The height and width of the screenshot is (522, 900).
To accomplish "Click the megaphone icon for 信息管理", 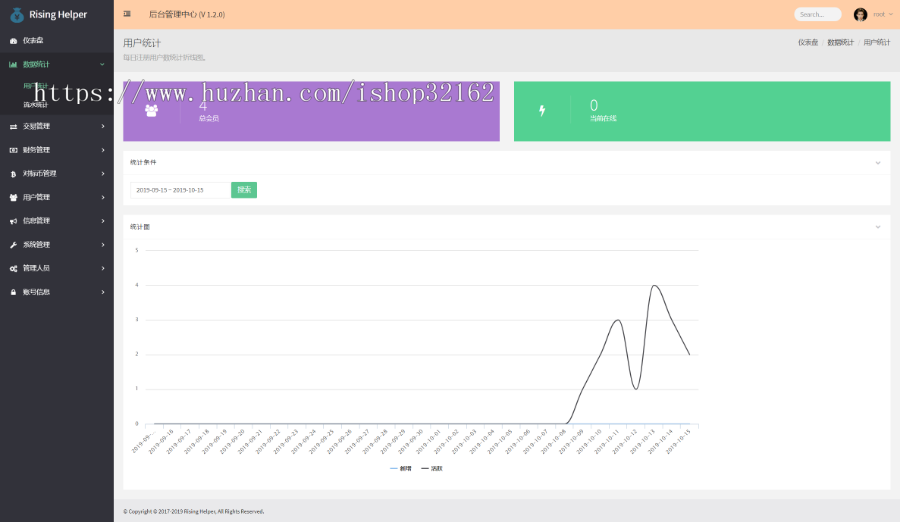I will coord(13,221).
